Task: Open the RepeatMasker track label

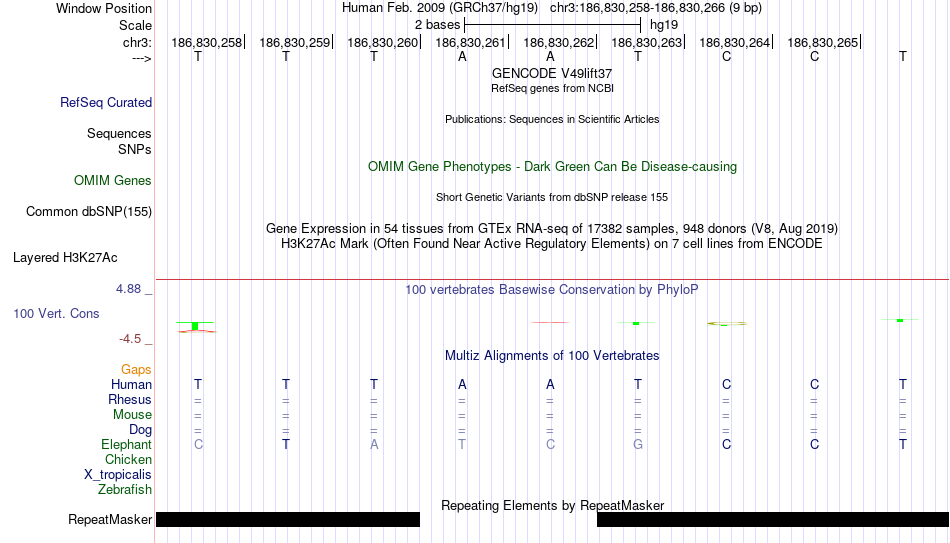Action: 110,519
